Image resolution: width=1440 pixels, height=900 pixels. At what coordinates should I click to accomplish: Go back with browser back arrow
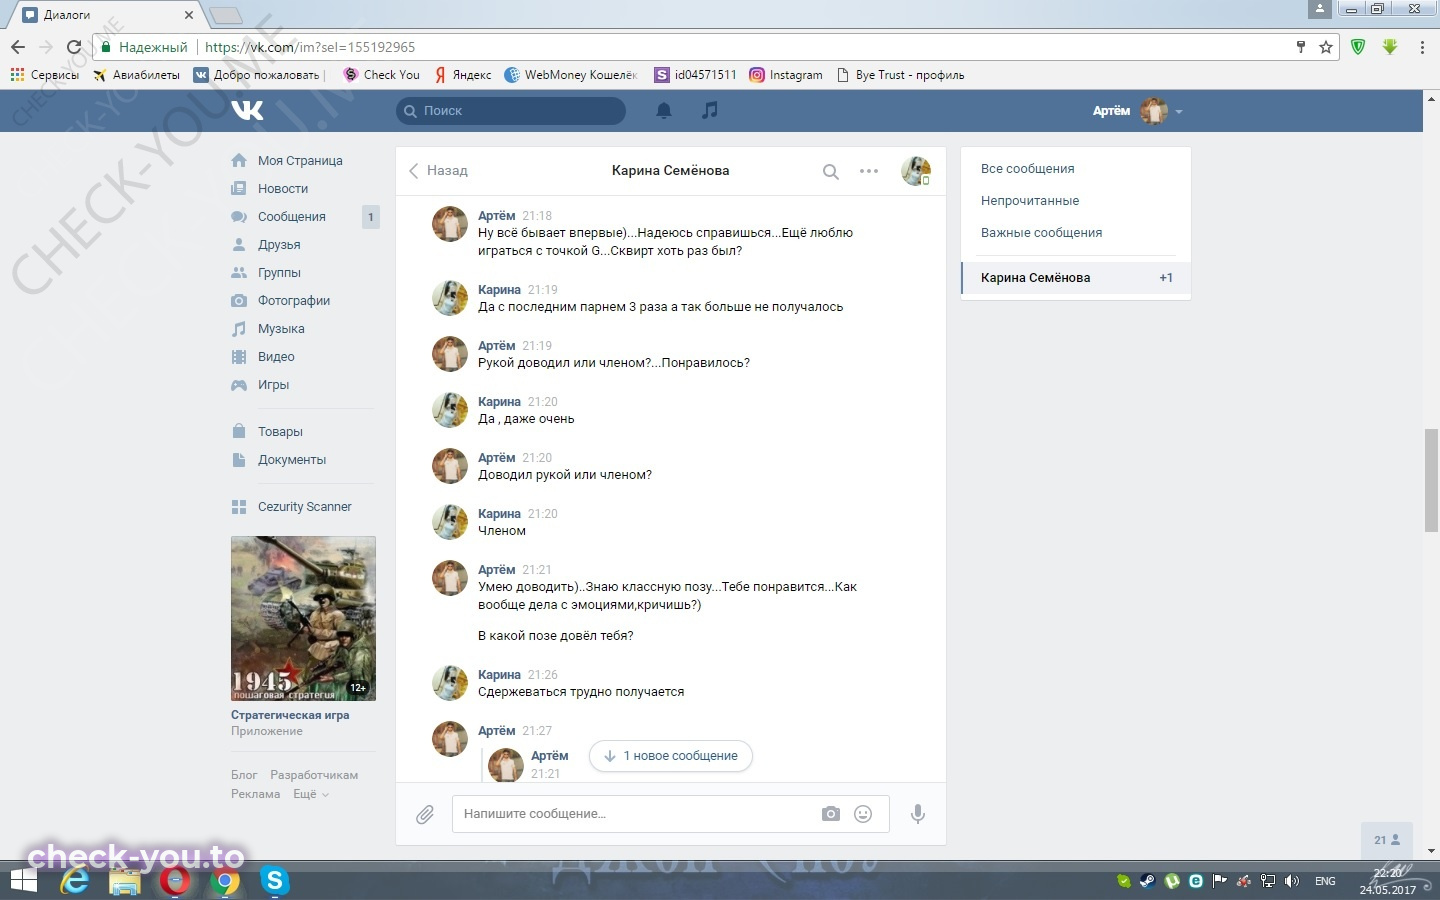click(17, 47)
